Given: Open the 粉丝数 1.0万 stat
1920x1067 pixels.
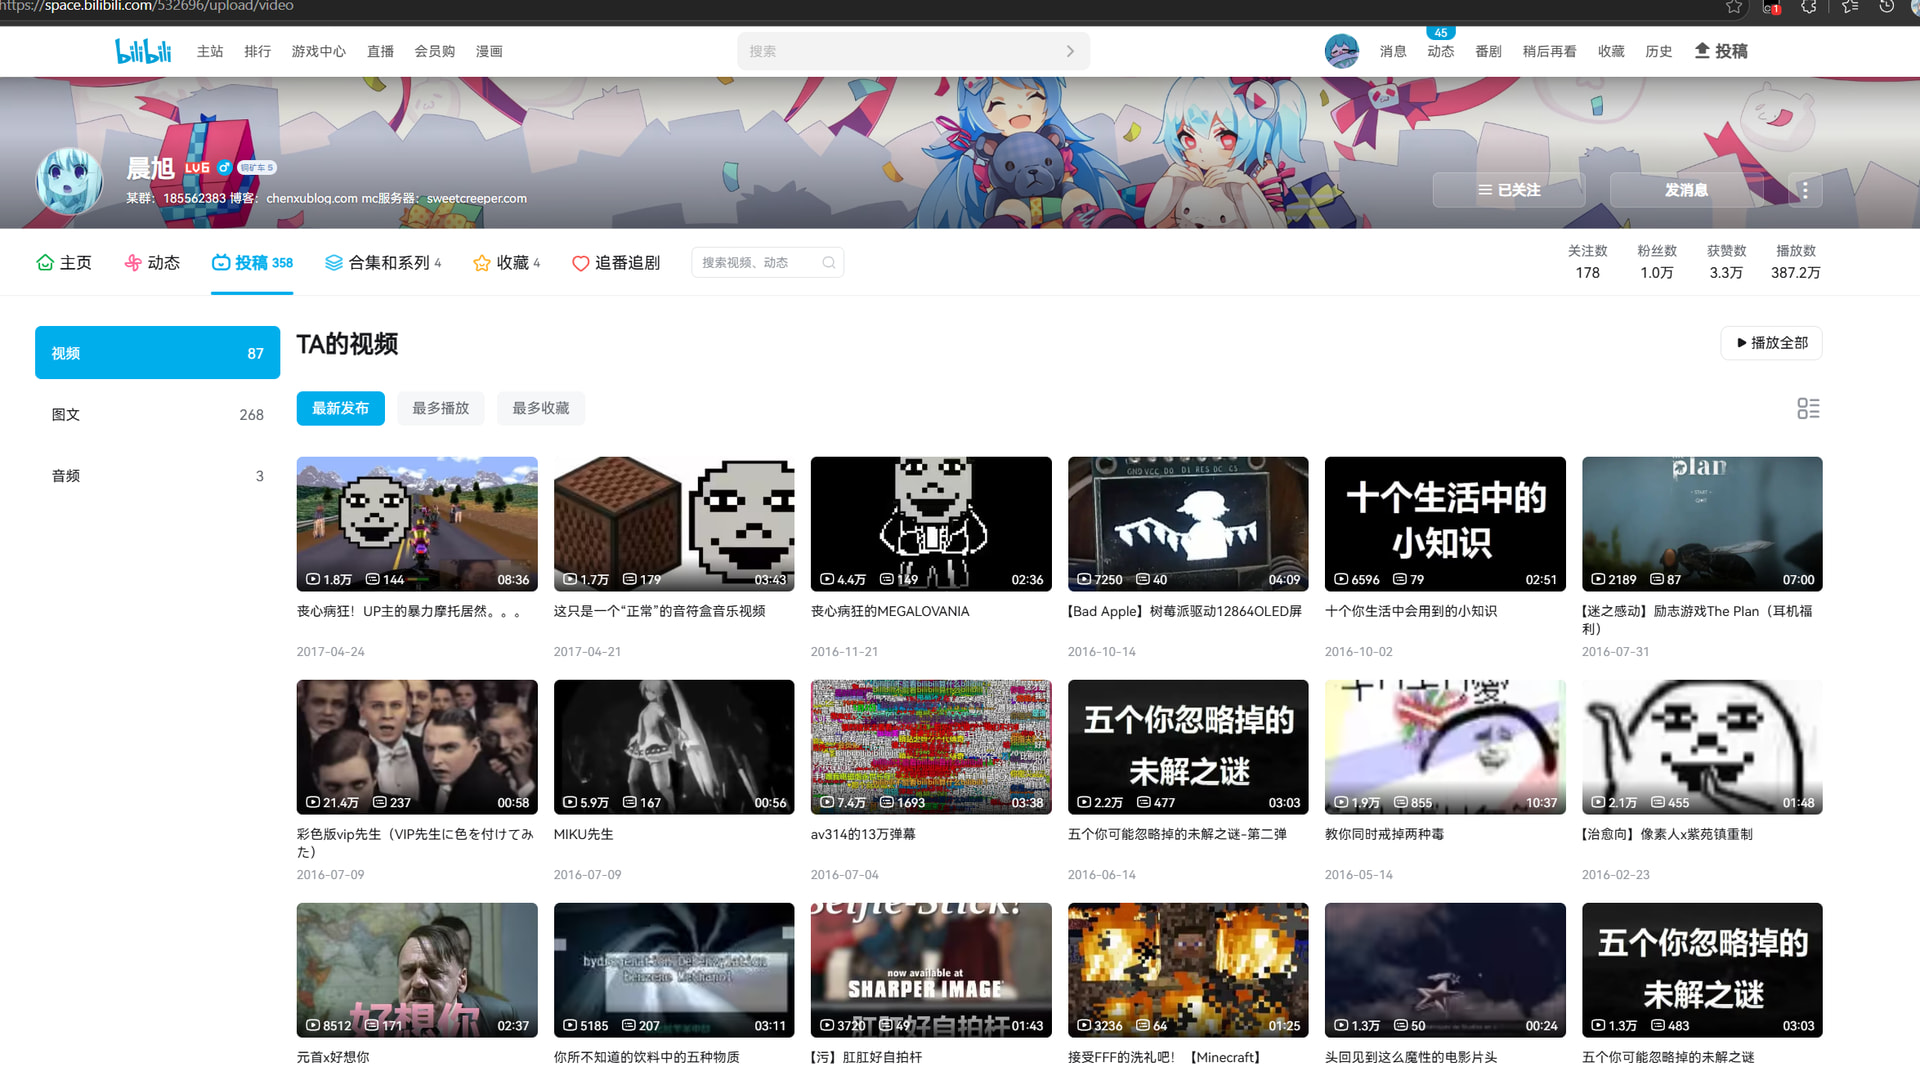Looking at the screenshot, I should (x=1657, y=262).
